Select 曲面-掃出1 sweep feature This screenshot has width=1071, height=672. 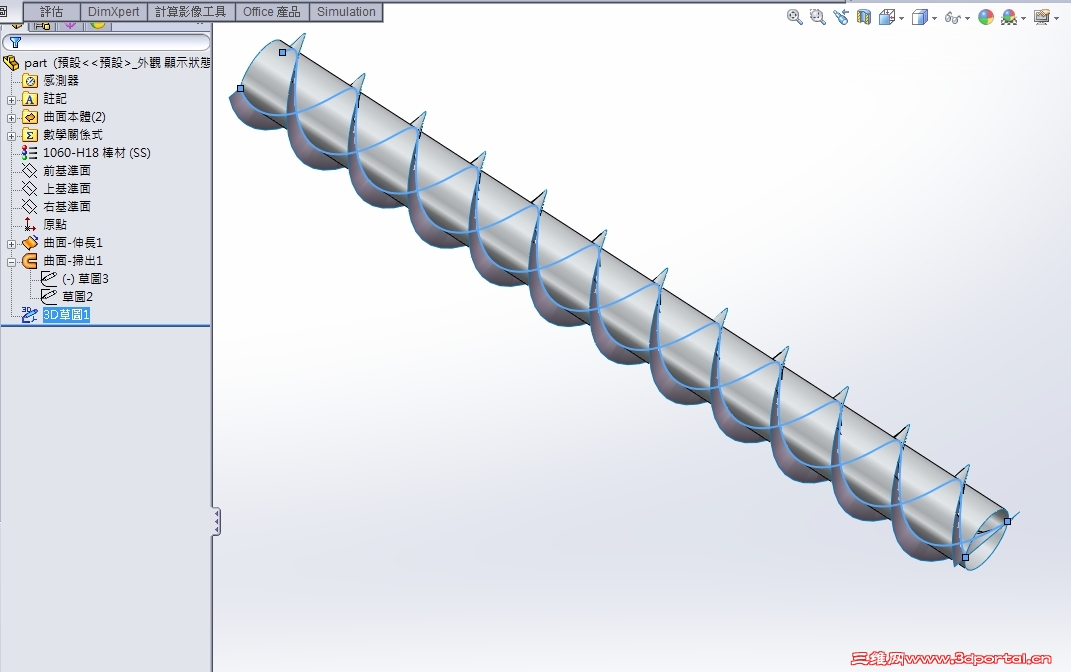pos(72,260)
